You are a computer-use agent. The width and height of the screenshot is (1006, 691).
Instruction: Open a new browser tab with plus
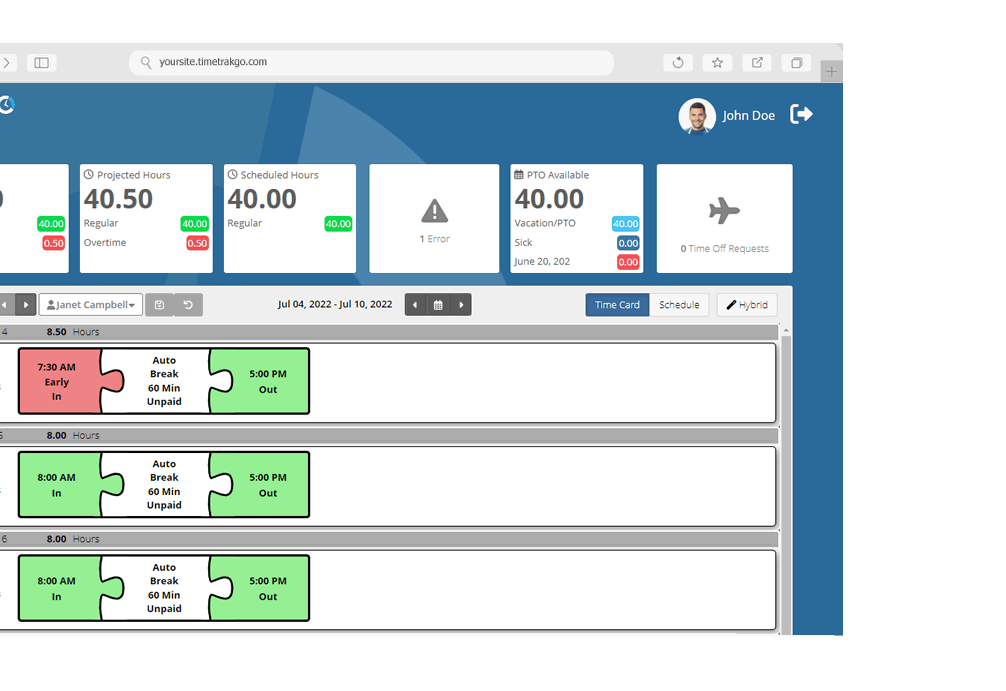point(831,71)
